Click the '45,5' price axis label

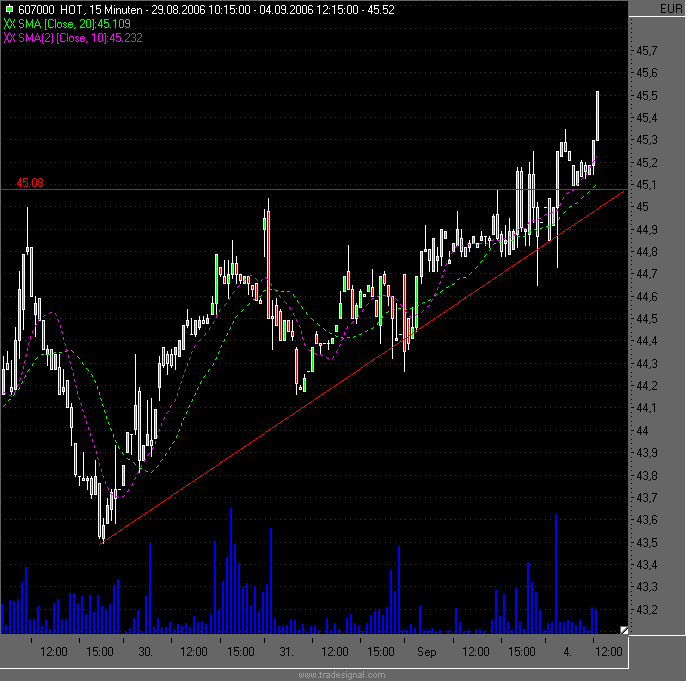click(x=647, y=95)
